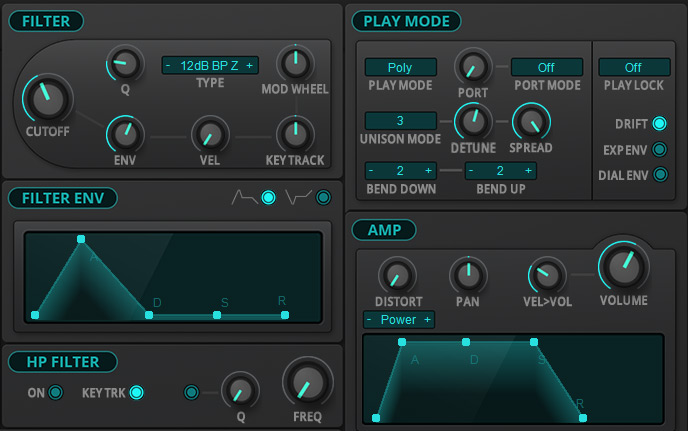
Task: Toggle HP filter KEY TRK
Action: pos(136,392)
